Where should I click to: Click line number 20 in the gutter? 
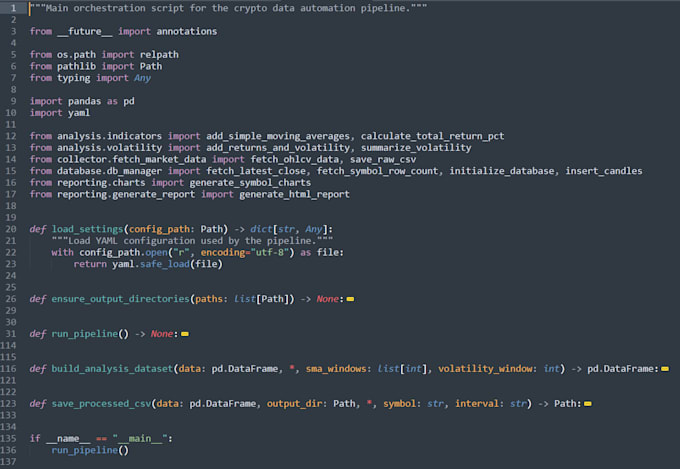[11, 229]
